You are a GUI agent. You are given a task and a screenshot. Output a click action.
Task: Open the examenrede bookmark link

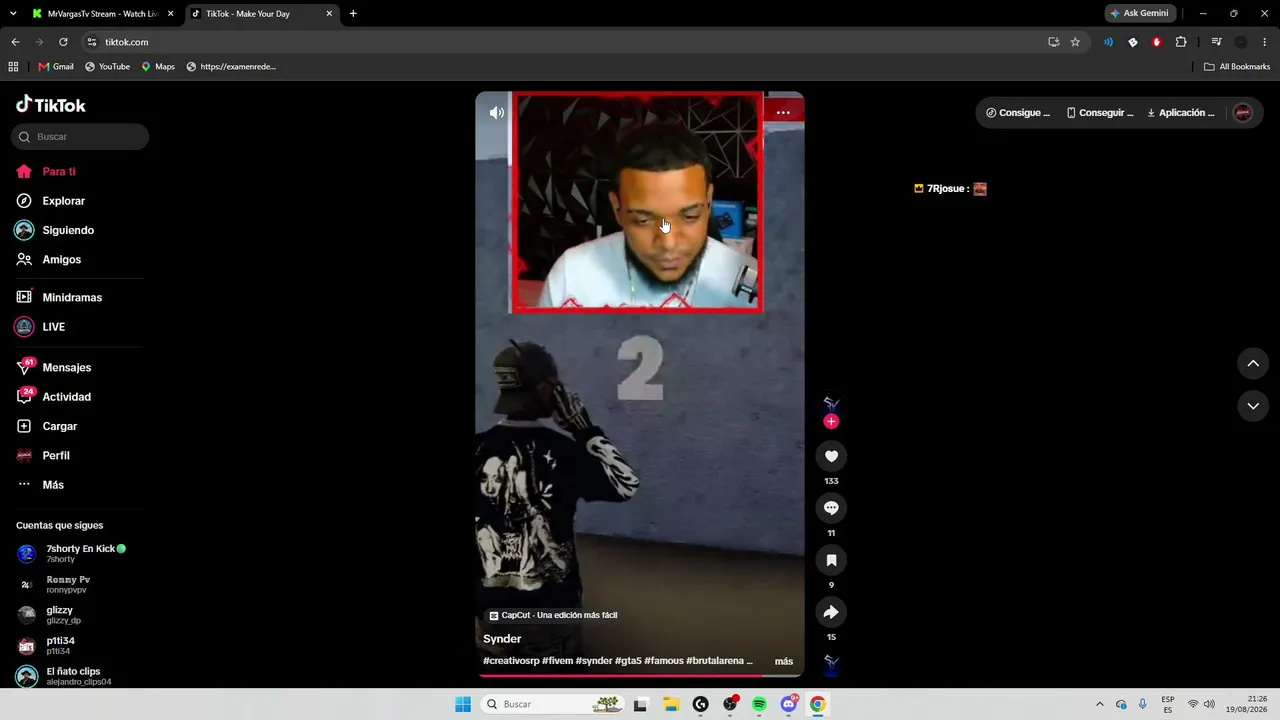point(231,67)
